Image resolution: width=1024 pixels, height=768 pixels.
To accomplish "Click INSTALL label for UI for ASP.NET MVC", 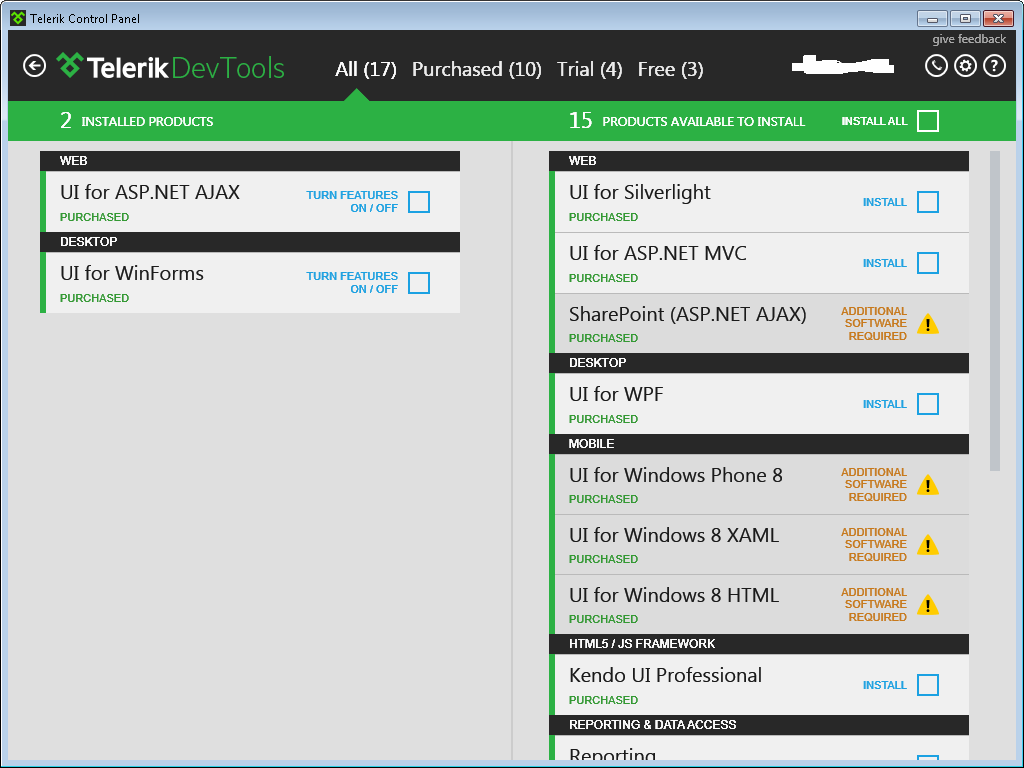I will (885, 263).
